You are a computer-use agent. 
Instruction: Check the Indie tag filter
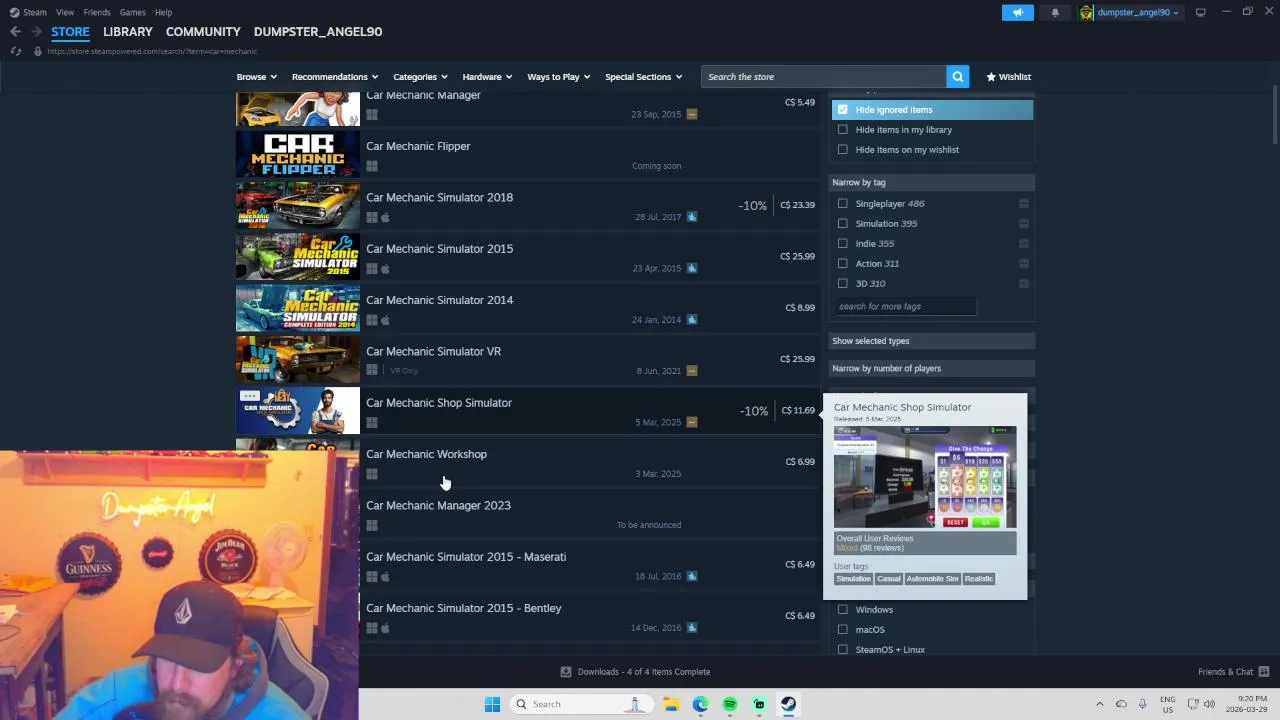843,243
